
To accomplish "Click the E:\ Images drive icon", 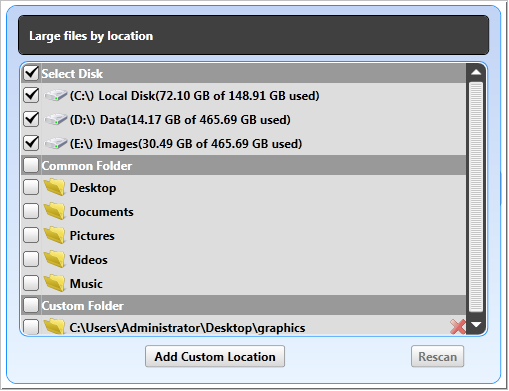I will coord(55,144).
